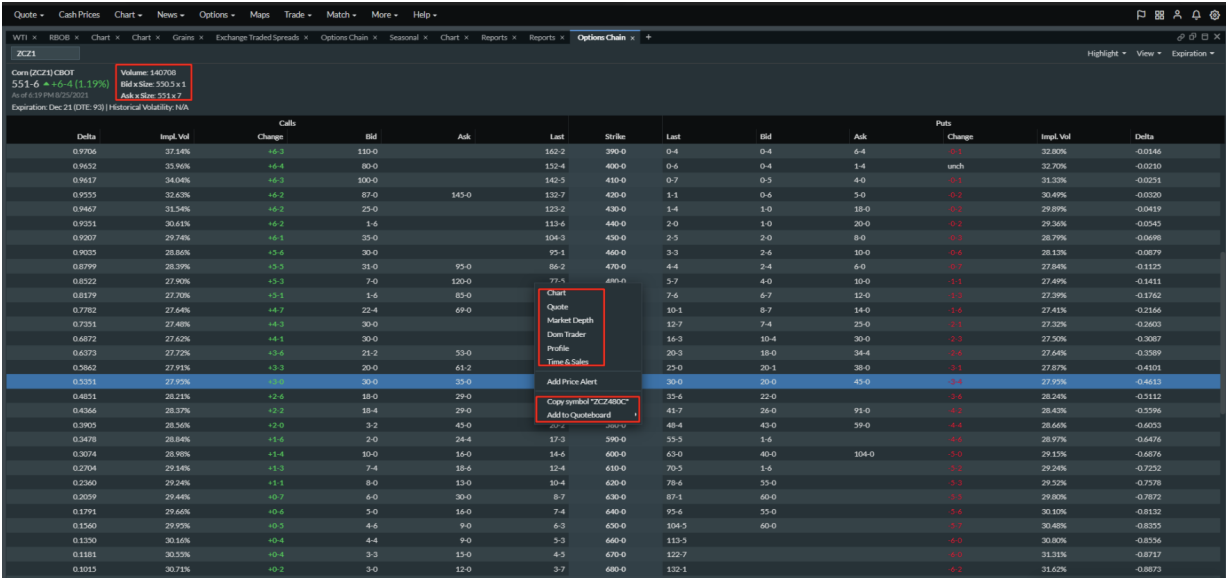Viewport: 1228px width, 578px height.
Task: Choose Chart in the context menu
Action: 557,293
